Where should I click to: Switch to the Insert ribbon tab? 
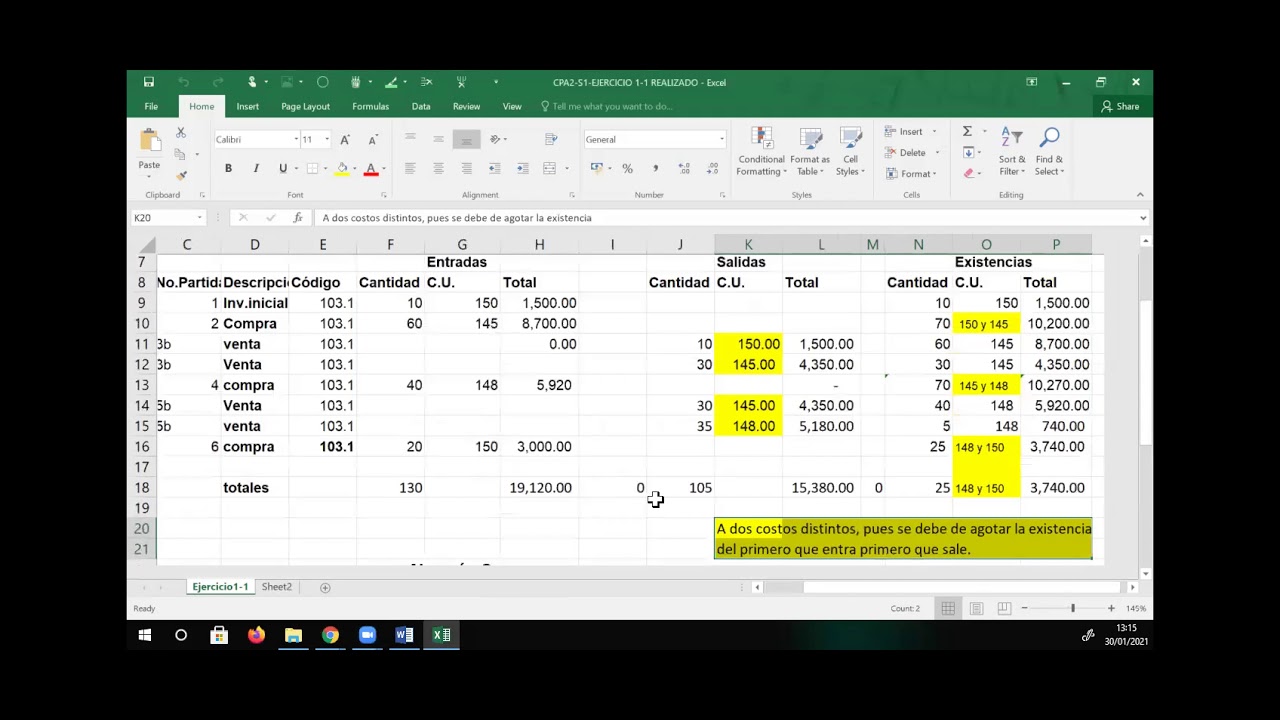tap(247, 106)
